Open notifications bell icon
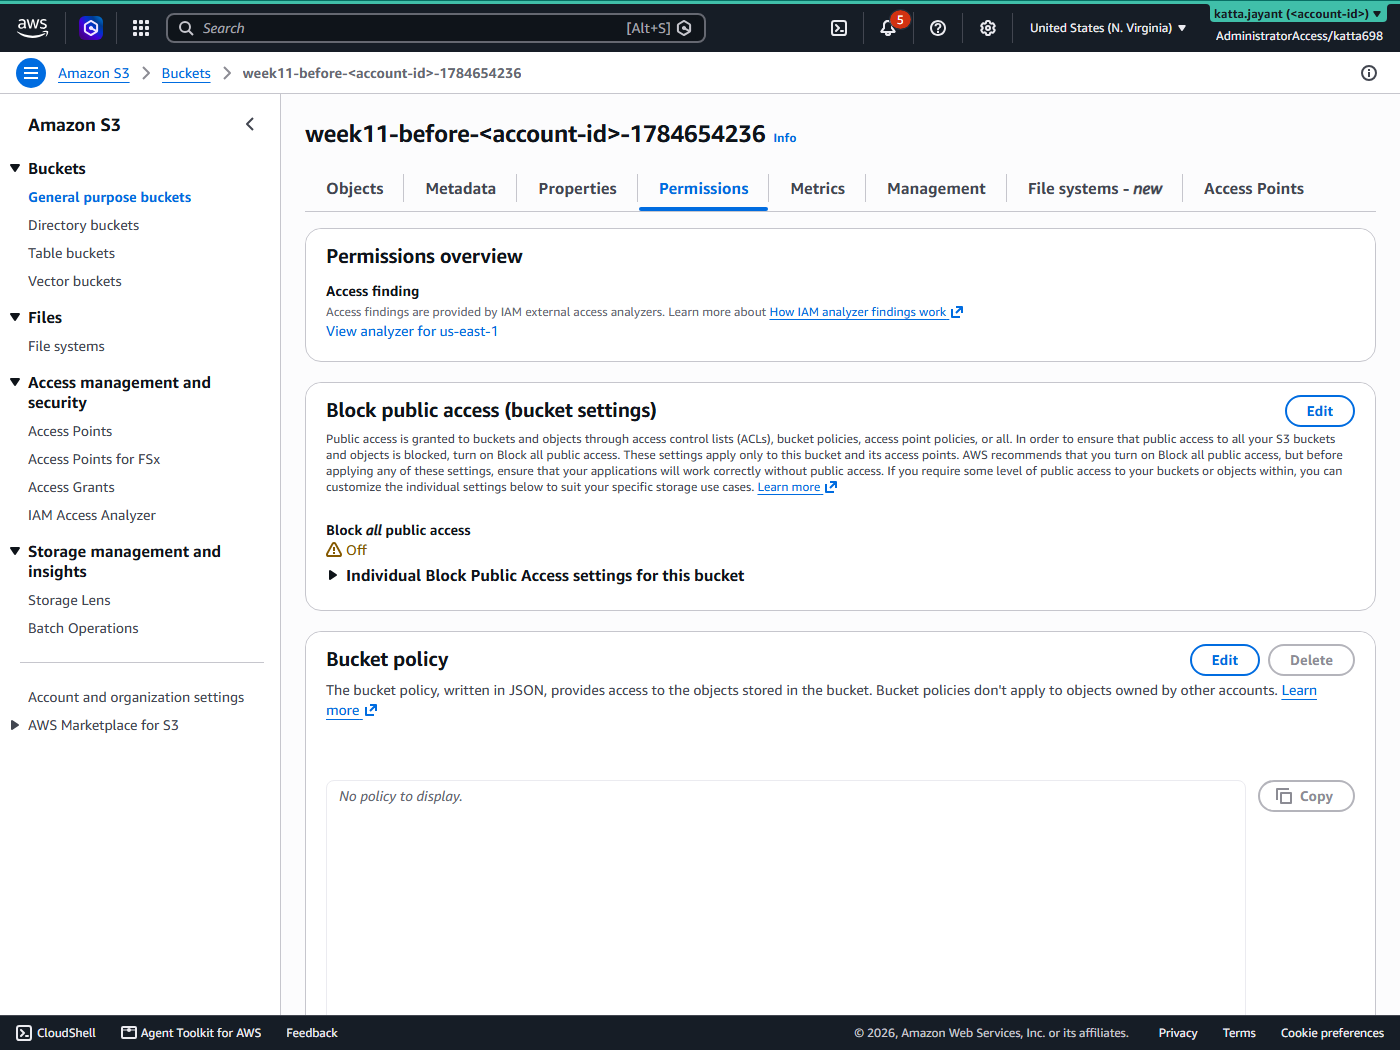 pyautogui.click(x=888, y=28)
